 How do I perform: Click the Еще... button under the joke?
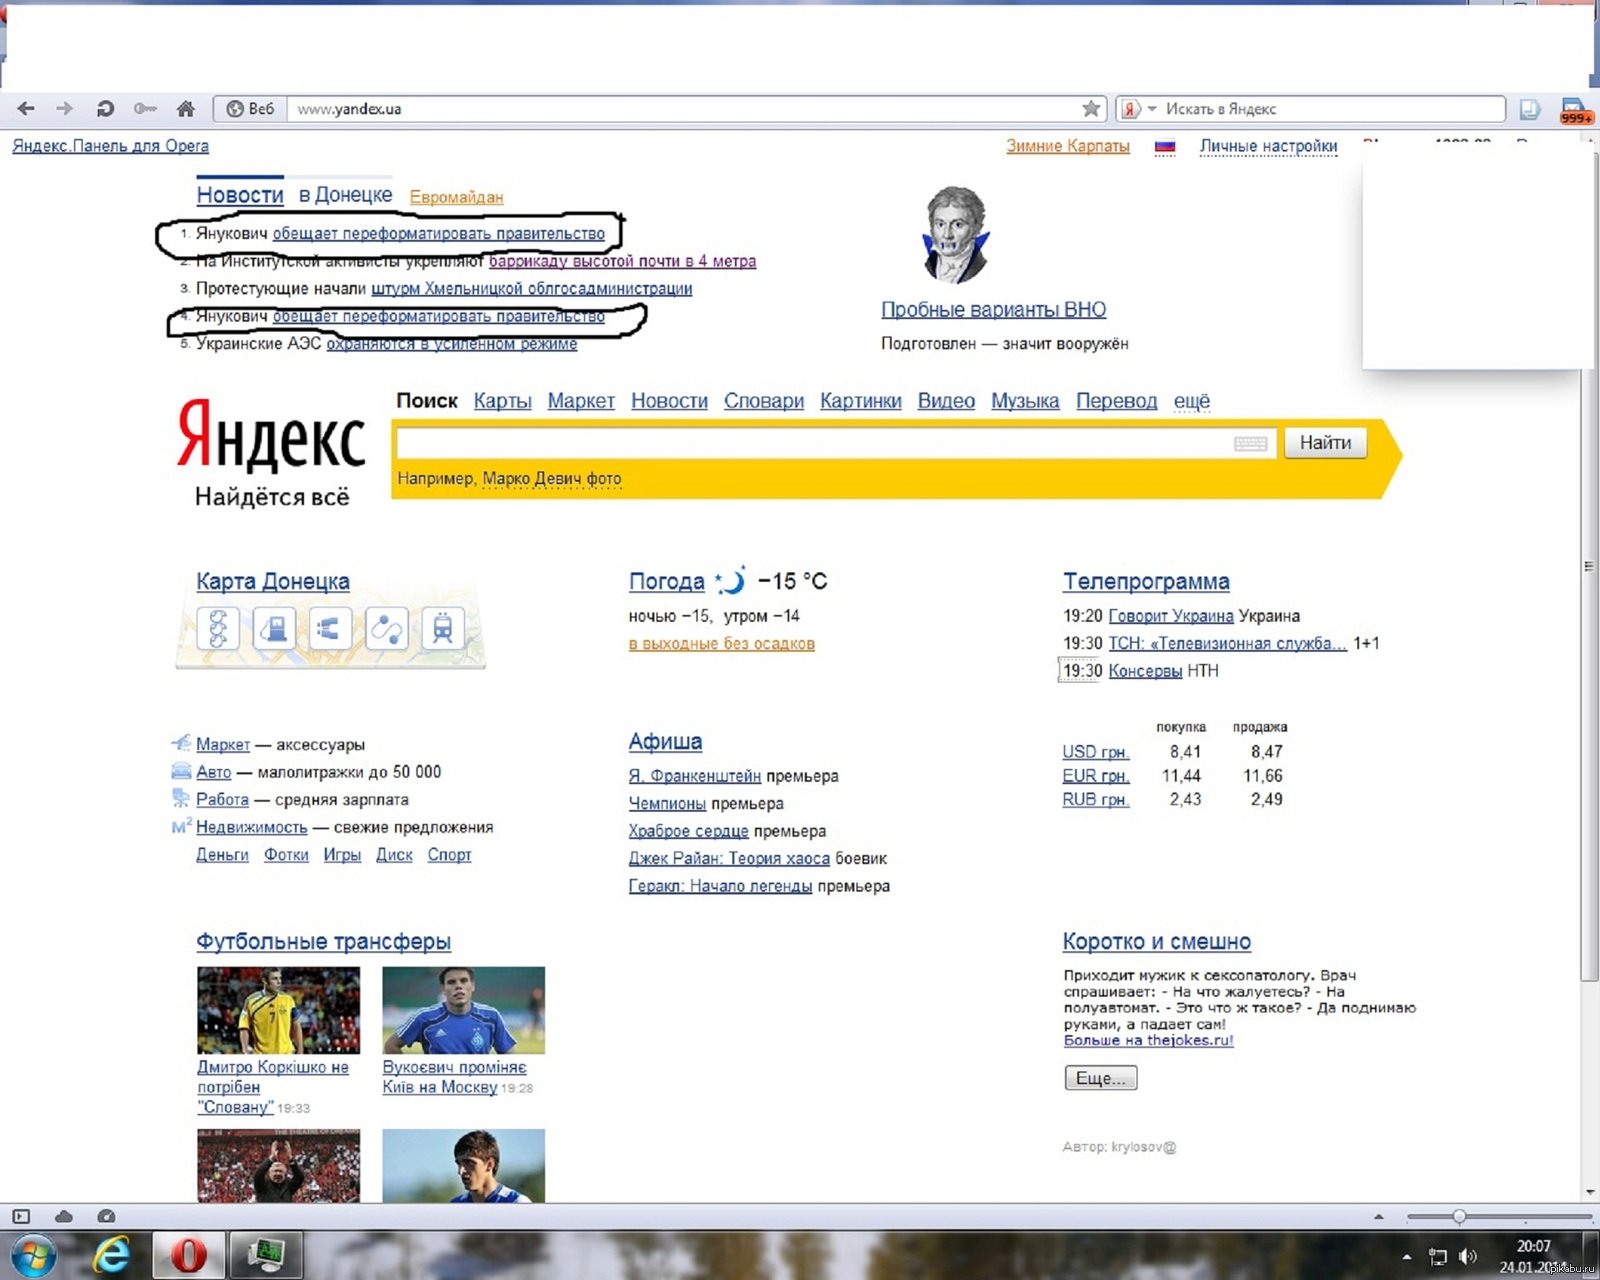click(x=1100, y=1078)
